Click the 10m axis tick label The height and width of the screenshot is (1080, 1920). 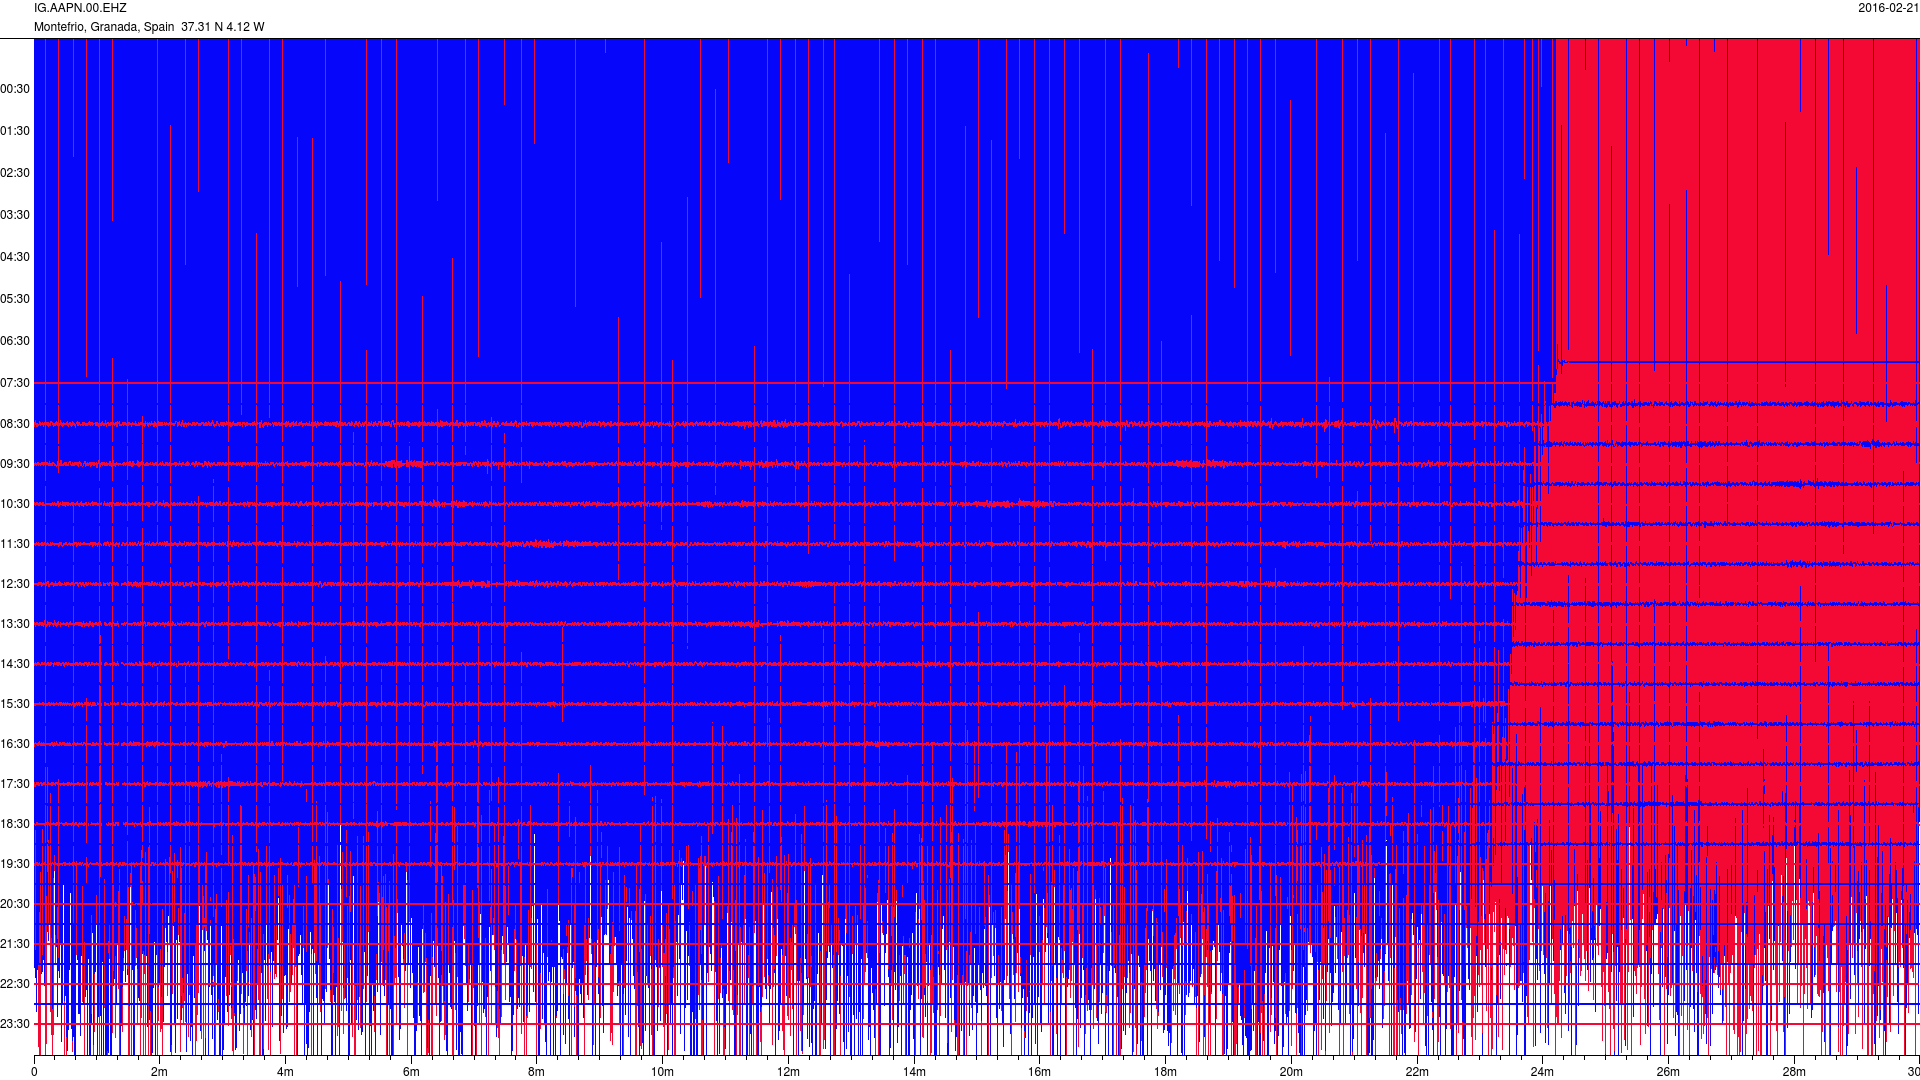pyautogui.click(x=662, y=1072)
